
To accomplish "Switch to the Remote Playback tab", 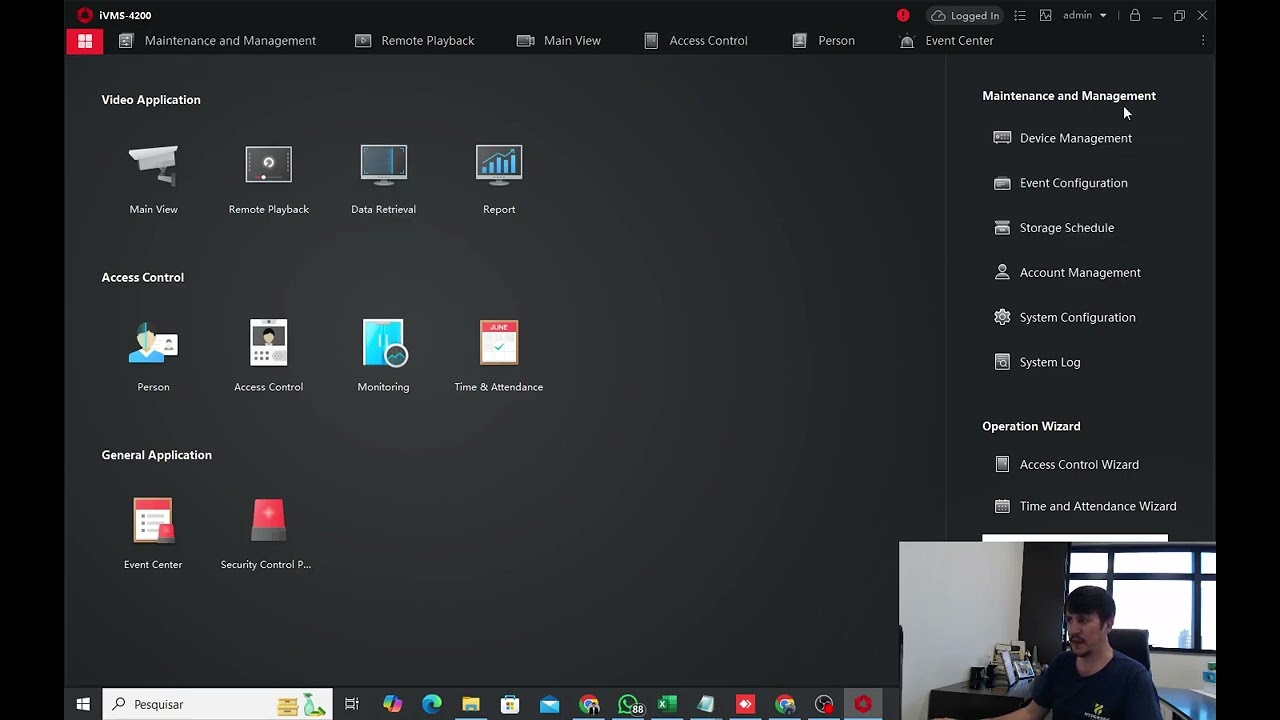I will 415,41.
